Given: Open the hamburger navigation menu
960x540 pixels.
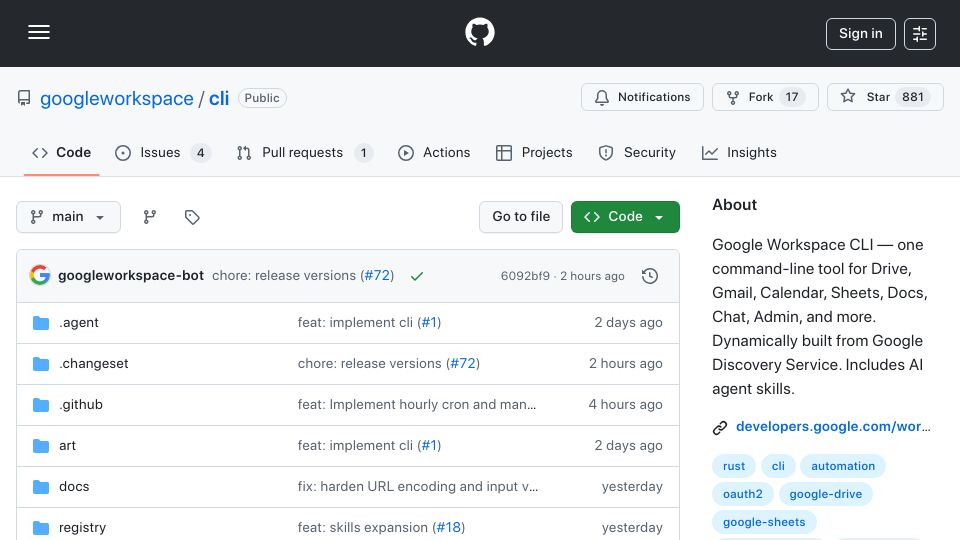Looking at the screenshot, I should (39, 32).
